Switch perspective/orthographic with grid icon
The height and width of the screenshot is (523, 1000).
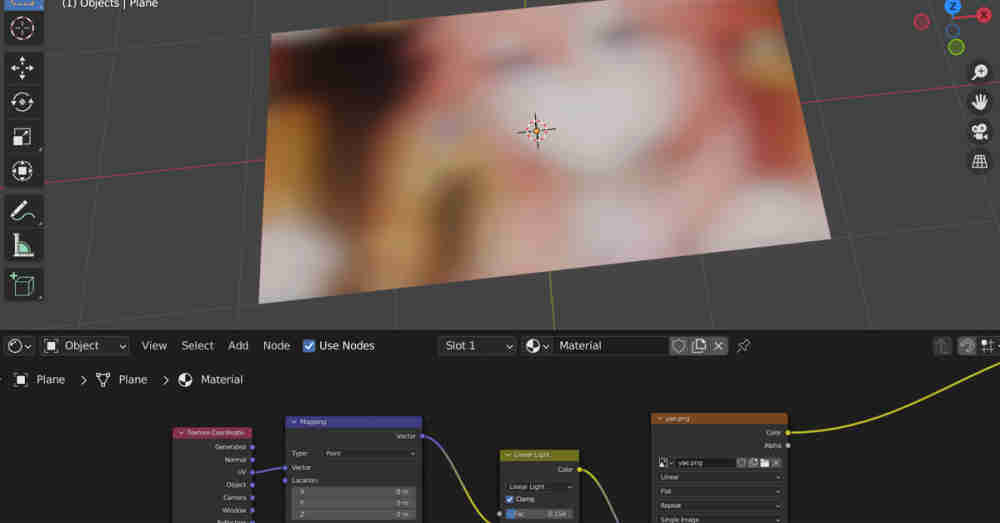coord(980,161)
